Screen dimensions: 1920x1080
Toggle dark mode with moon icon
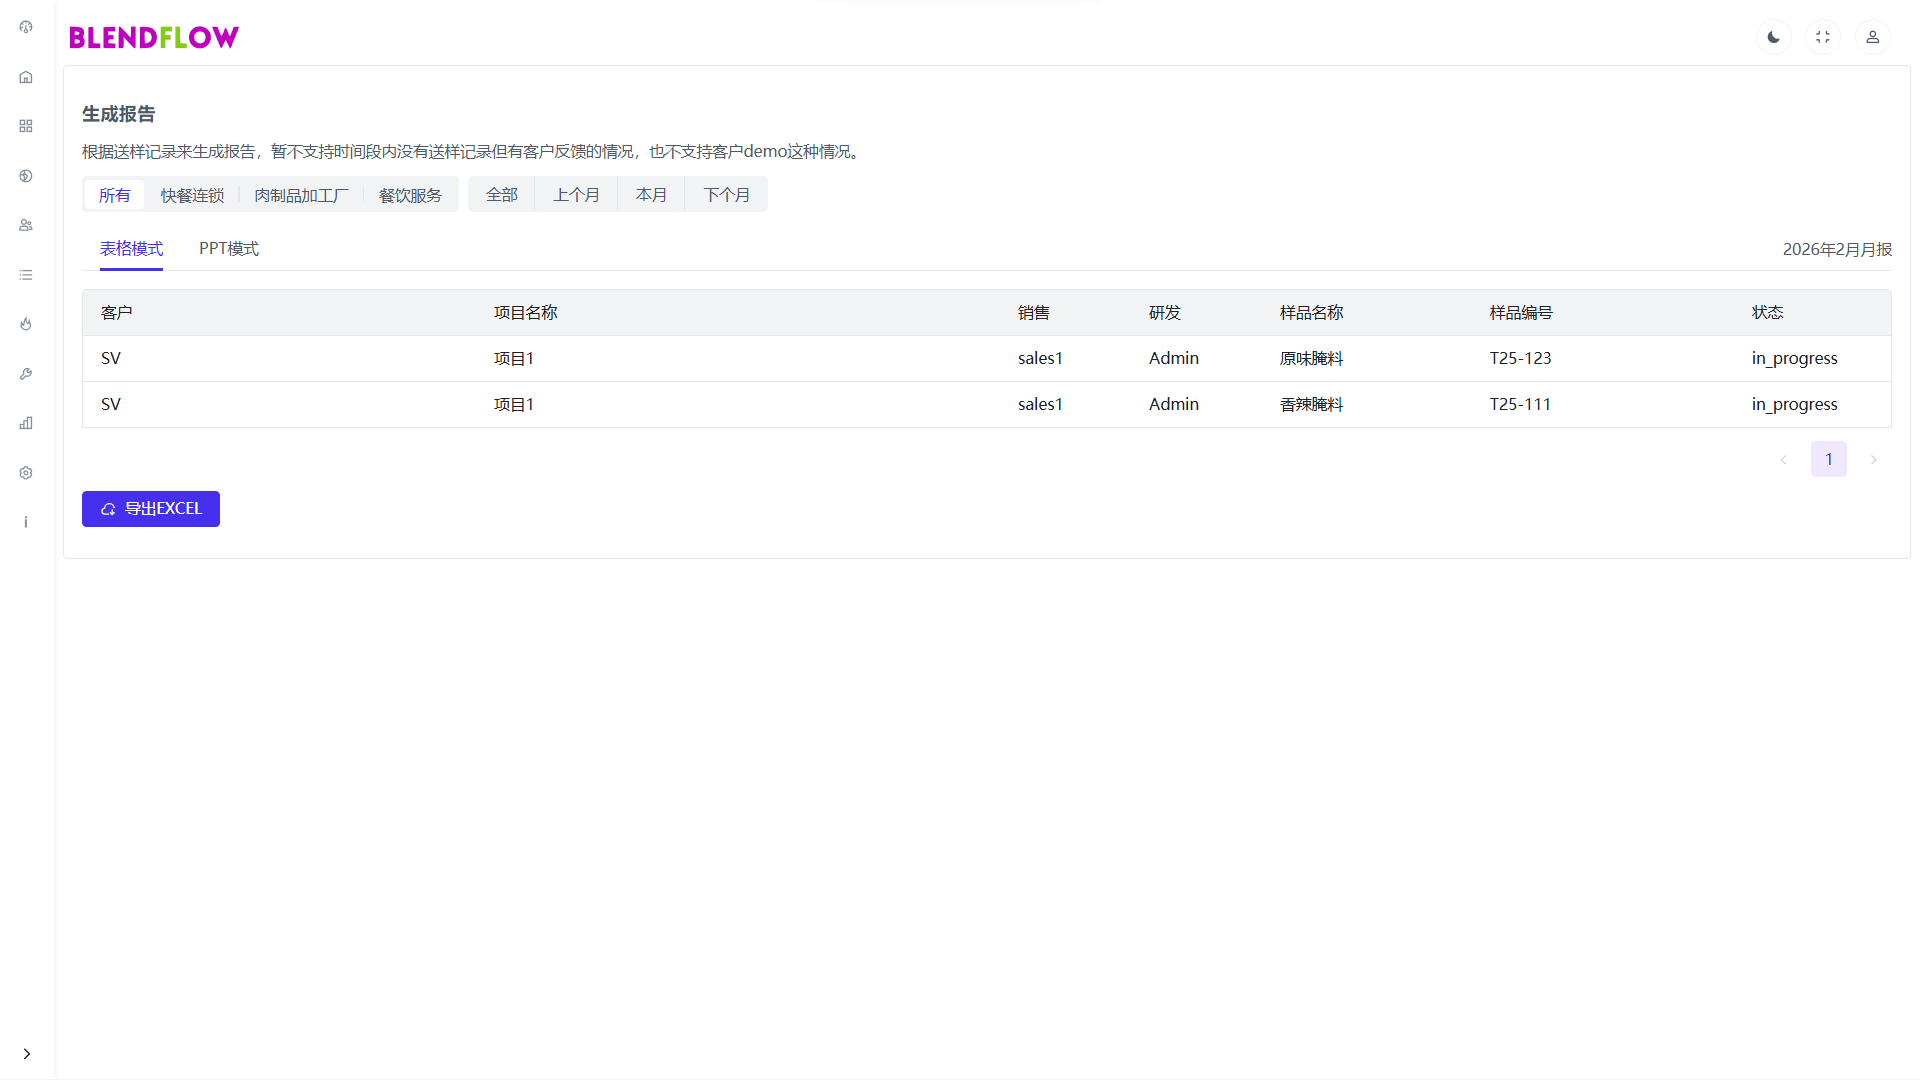click(1773, 37)
